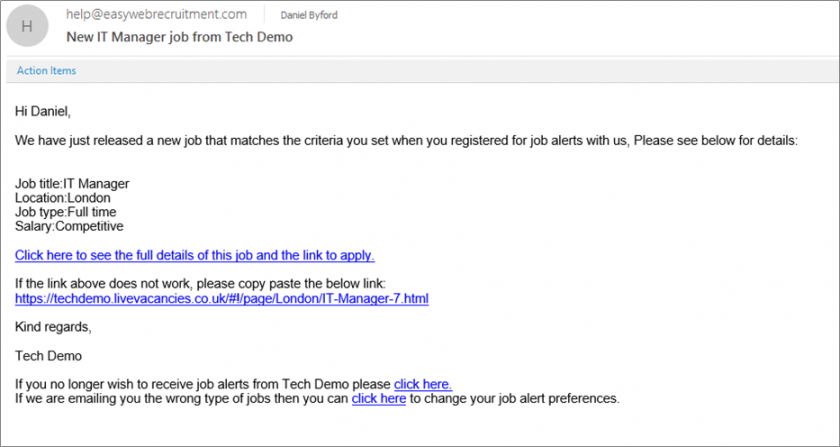Image resolution: width=840 pixels, height=447 pixels.
Task: Click the subject line New IT Manager job
Action: coord(179,37)
